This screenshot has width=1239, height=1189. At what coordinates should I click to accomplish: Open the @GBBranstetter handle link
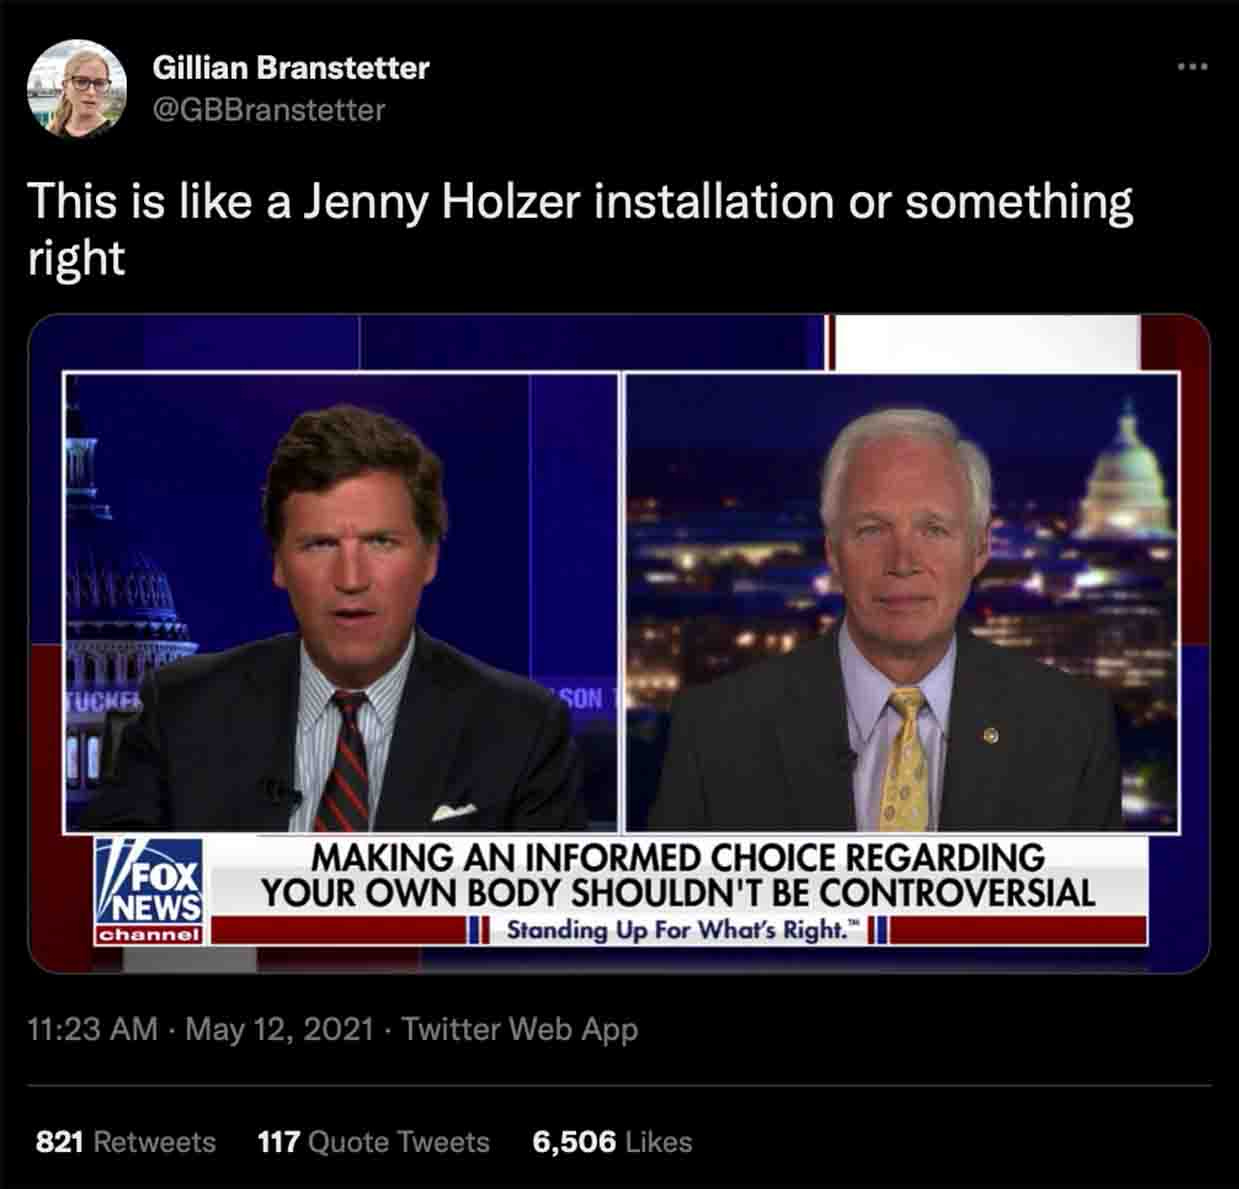click(x=268, y=109)
